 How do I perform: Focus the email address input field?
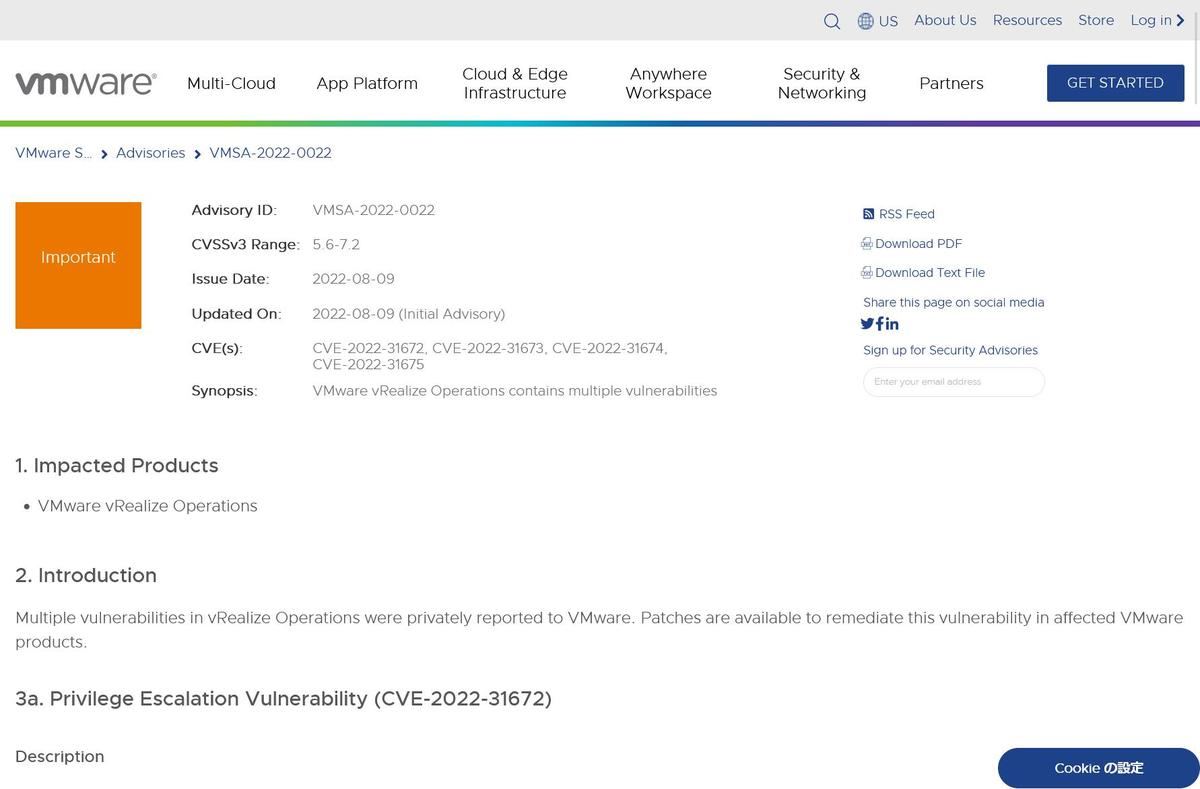pos(954,382)
